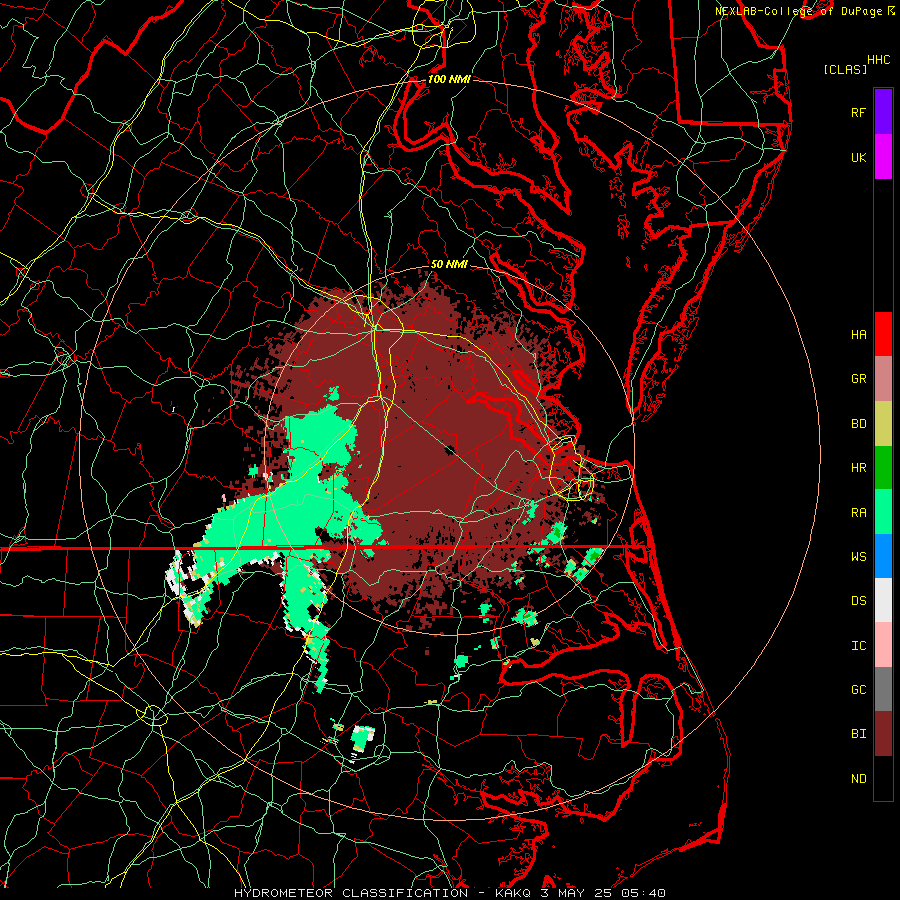900x900 pixels.
Task: Click the UK magenta legend swatch
Action: point(883,157)
